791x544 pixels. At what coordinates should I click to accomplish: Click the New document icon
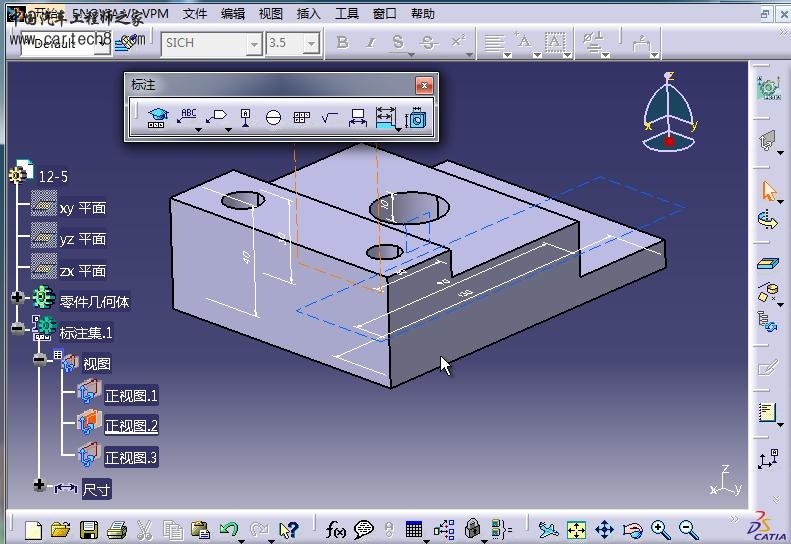(33, 530)
